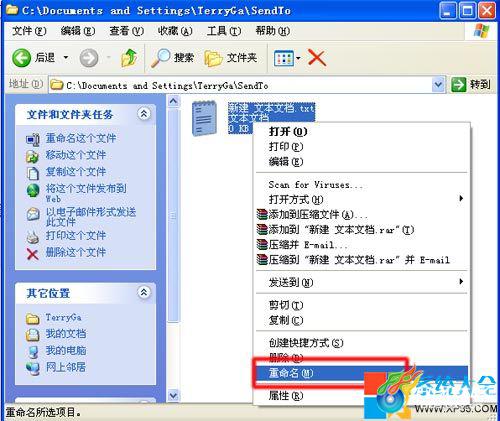Click the green Back arrow icon
Screen dimensions: 500x421
(22, 58)
